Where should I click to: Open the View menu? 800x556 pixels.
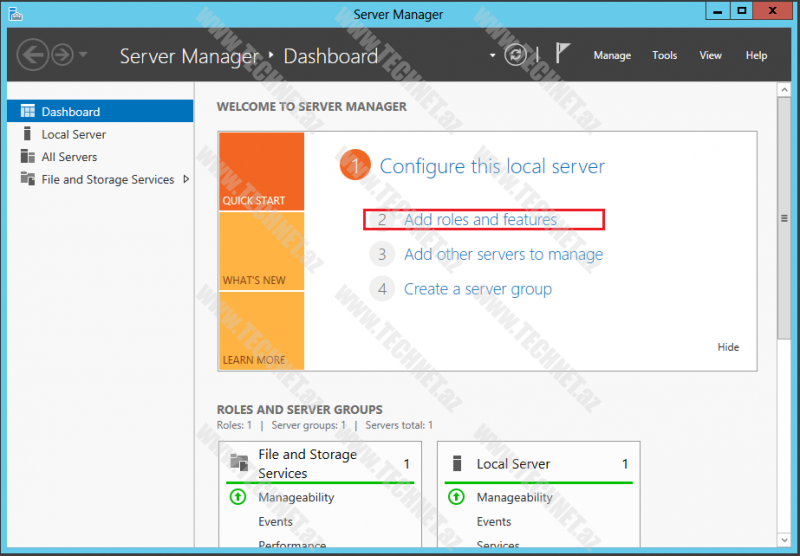pyautogui.click(x=710, y=56)
